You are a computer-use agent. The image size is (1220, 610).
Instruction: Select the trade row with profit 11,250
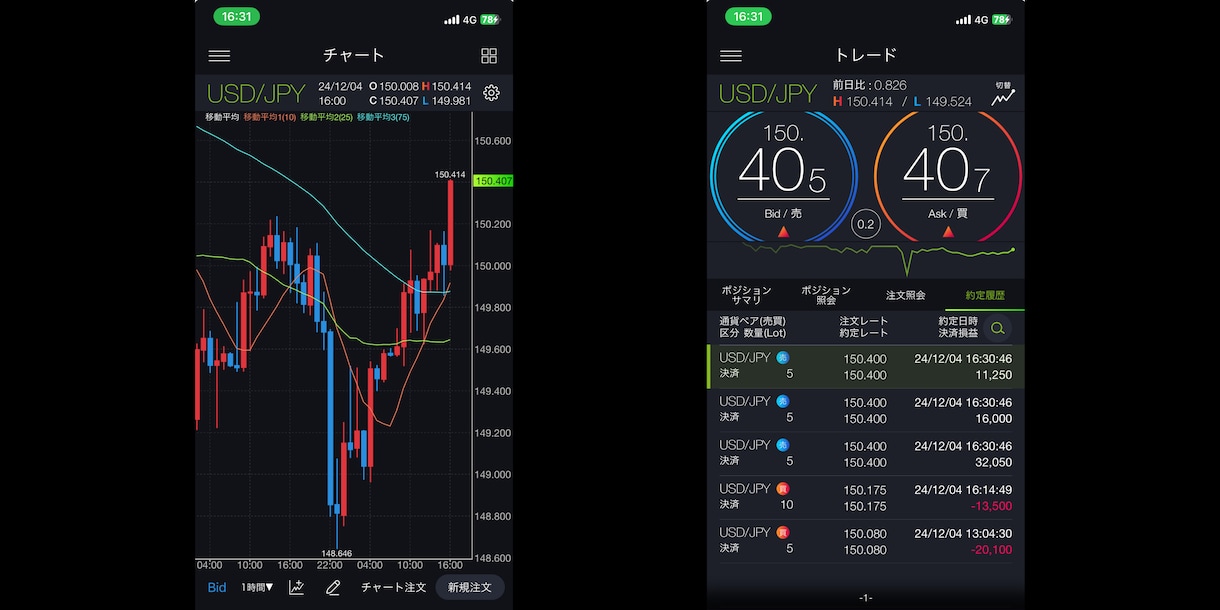[x=866, y=366]
